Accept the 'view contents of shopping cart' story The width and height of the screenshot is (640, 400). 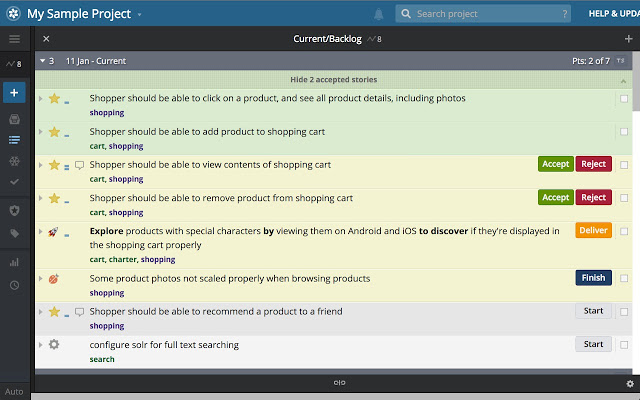[556, 164]
